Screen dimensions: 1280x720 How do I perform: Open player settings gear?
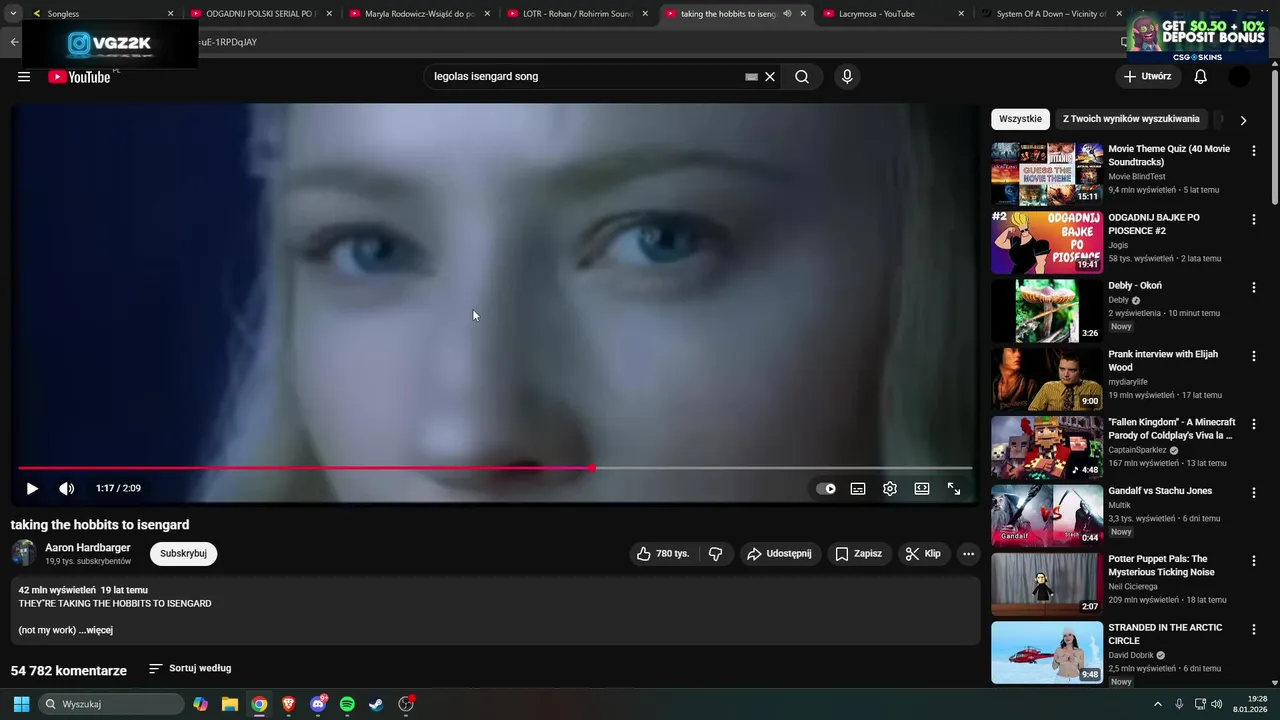[x=890, y=489]
